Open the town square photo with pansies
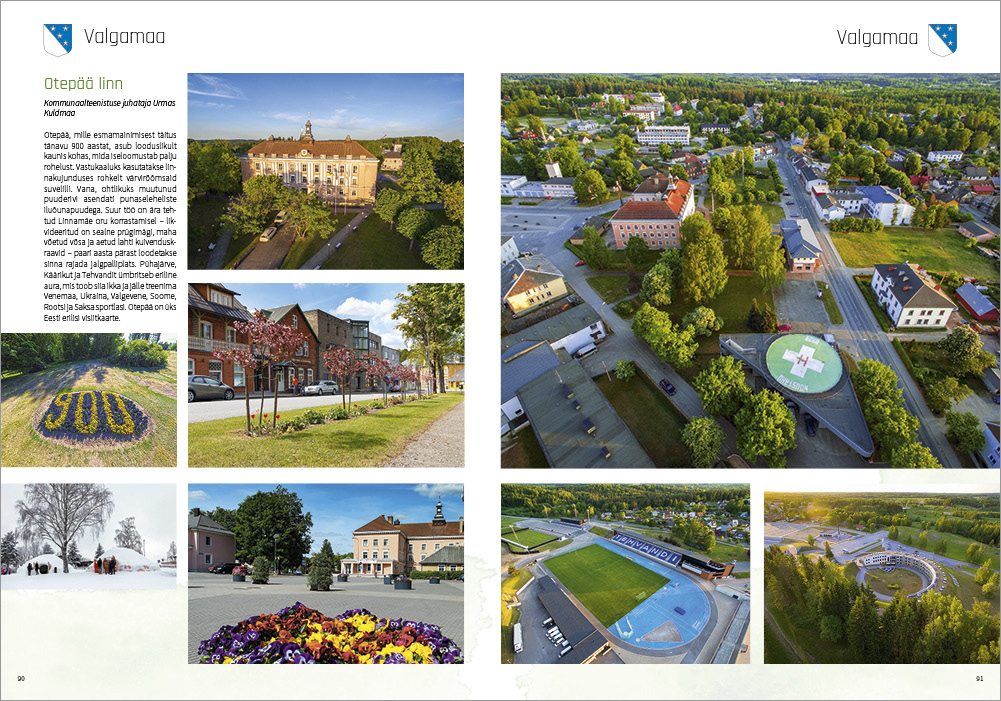Image resolution: width=1001 pixels, height=701 pixels. [326, 573]
